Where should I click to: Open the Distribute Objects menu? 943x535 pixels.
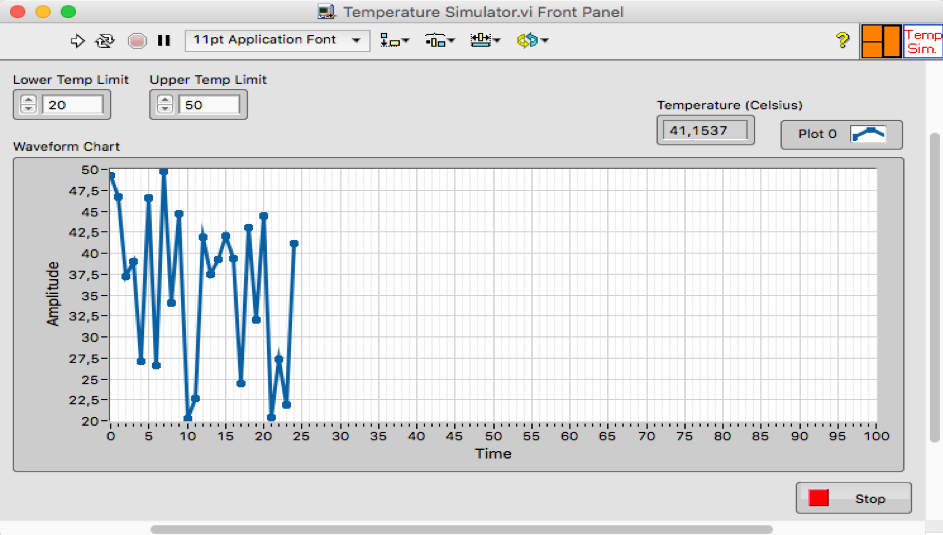tap(440, 40)
